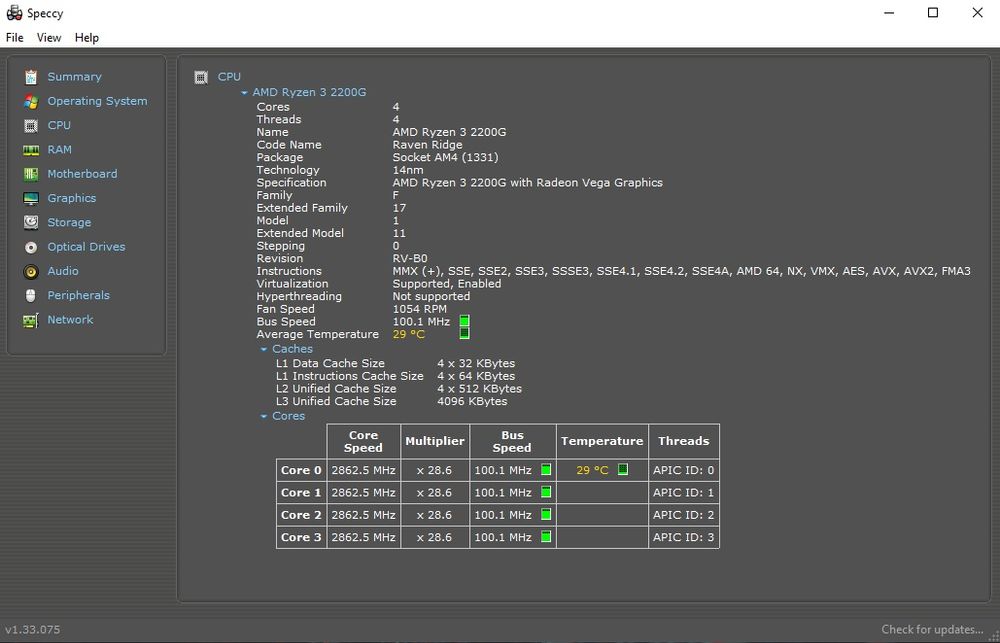Maximize the Speccy window
The width and height of the screenshot is (1000, 643).
click(x=932, y=13)
